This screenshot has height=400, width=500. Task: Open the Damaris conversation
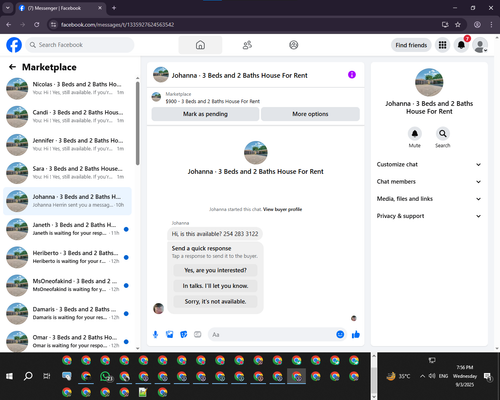67,313
